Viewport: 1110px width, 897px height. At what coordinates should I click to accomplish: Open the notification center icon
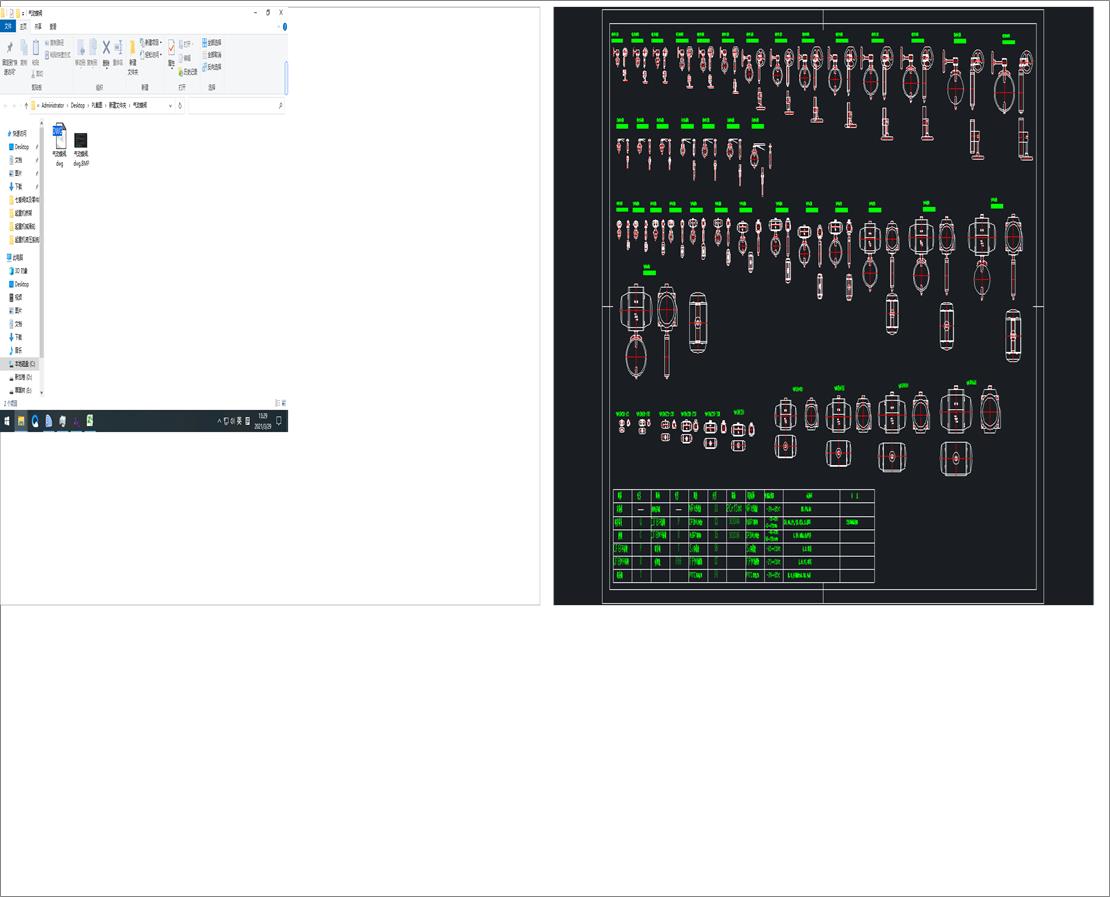pos(279,421)
